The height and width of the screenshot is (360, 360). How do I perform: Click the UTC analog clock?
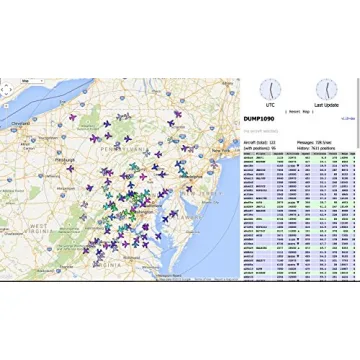point(270,89)
